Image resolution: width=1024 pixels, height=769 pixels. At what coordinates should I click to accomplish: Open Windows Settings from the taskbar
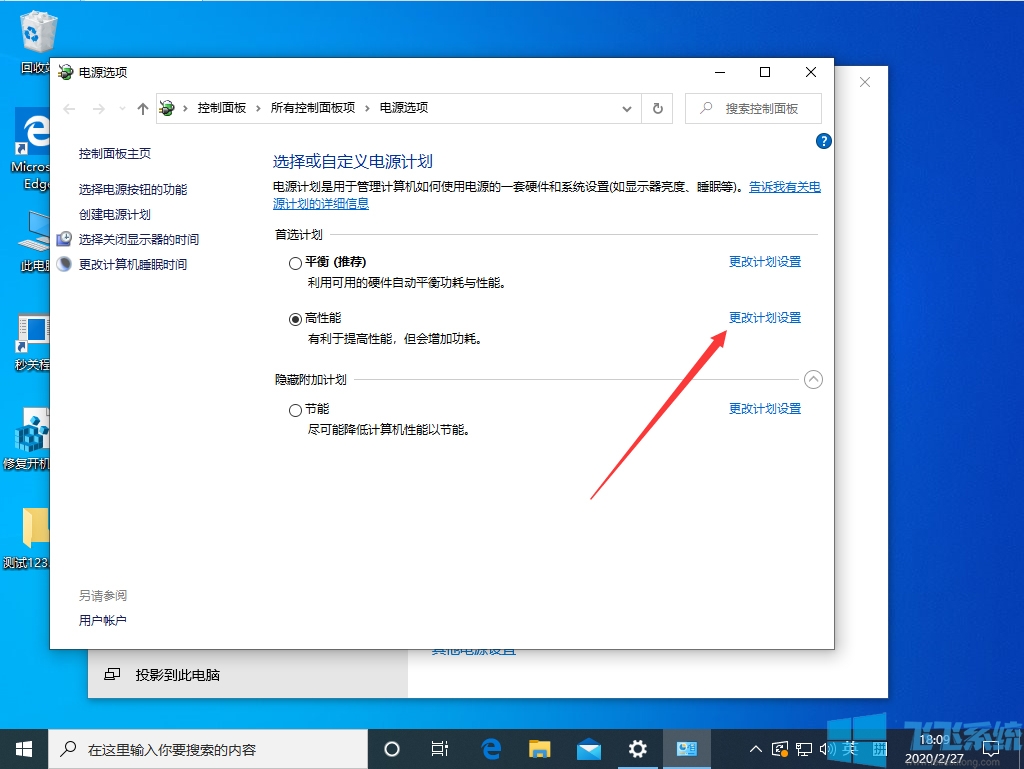pyautogui.click(x=637, y=748)
